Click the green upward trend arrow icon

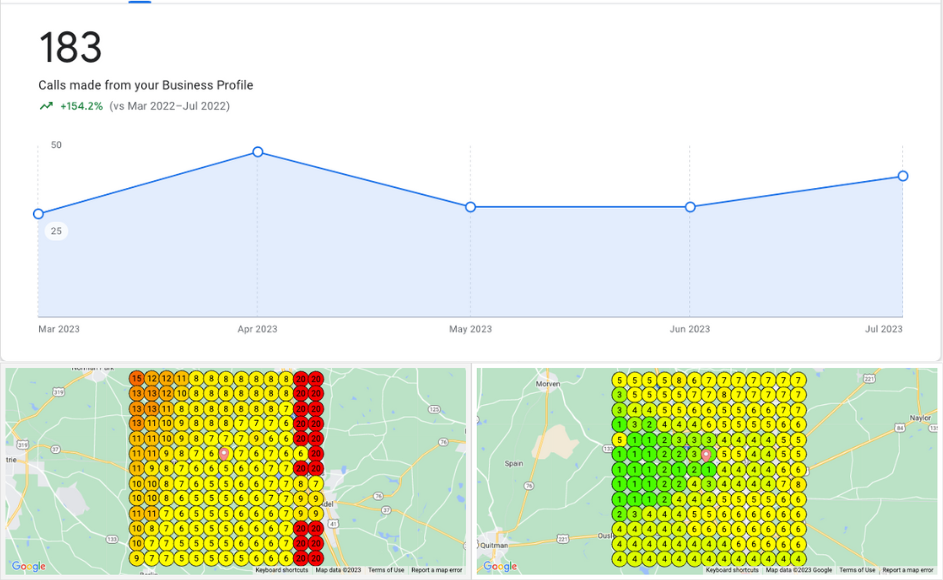pos(46,106)
